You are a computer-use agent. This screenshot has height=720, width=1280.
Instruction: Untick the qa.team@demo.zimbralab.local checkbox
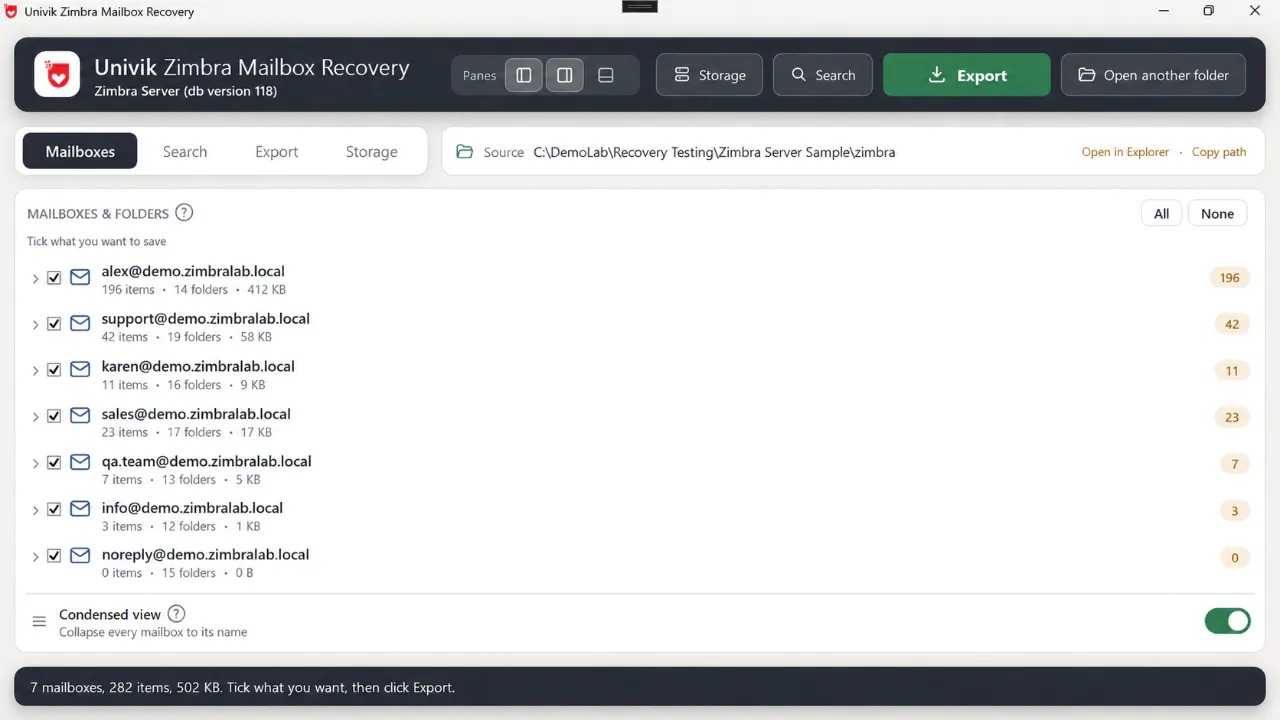click(x=54, y=463)
